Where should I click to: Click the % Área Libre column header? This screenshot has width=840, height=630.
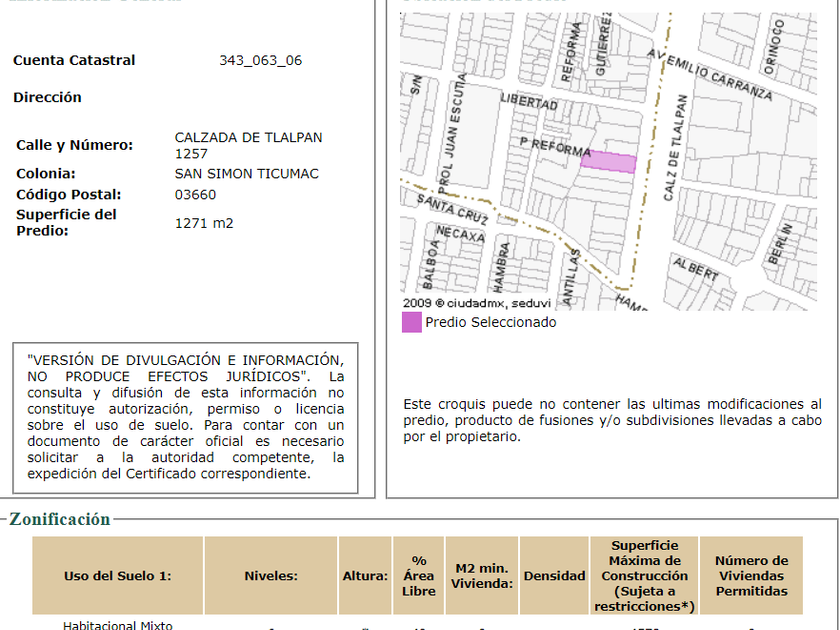tap(419, 576)
